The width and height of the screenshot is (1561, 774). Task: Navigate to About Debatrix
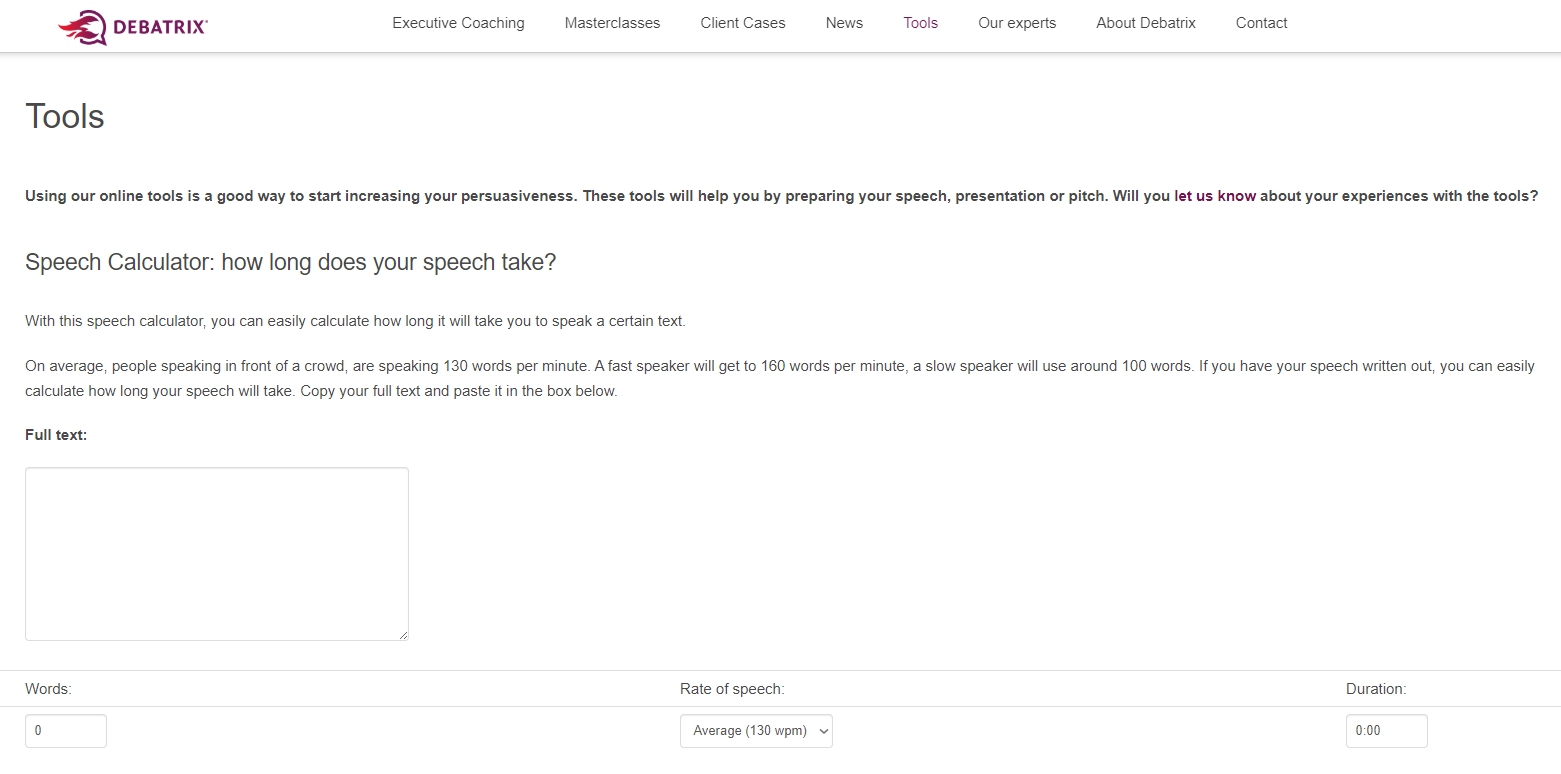point(1145,23)
